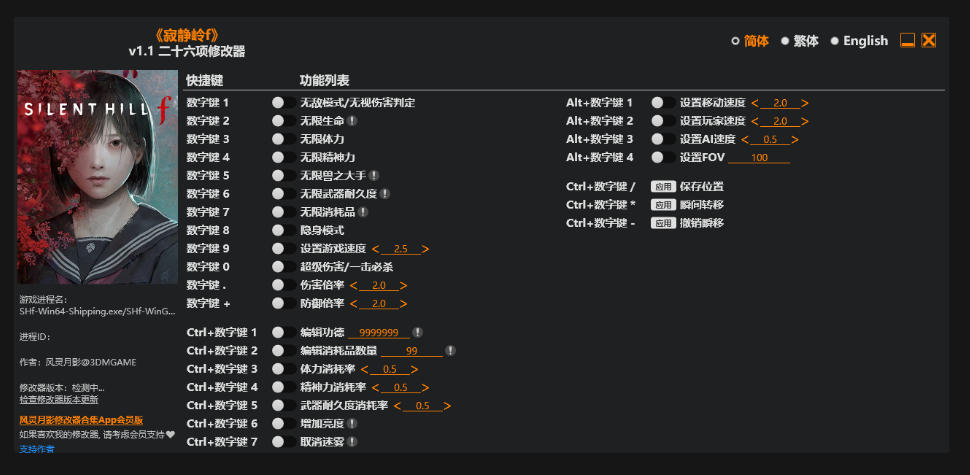
Task: Click info icon next to 增加亮度
Action: click(x=352, y=424)
